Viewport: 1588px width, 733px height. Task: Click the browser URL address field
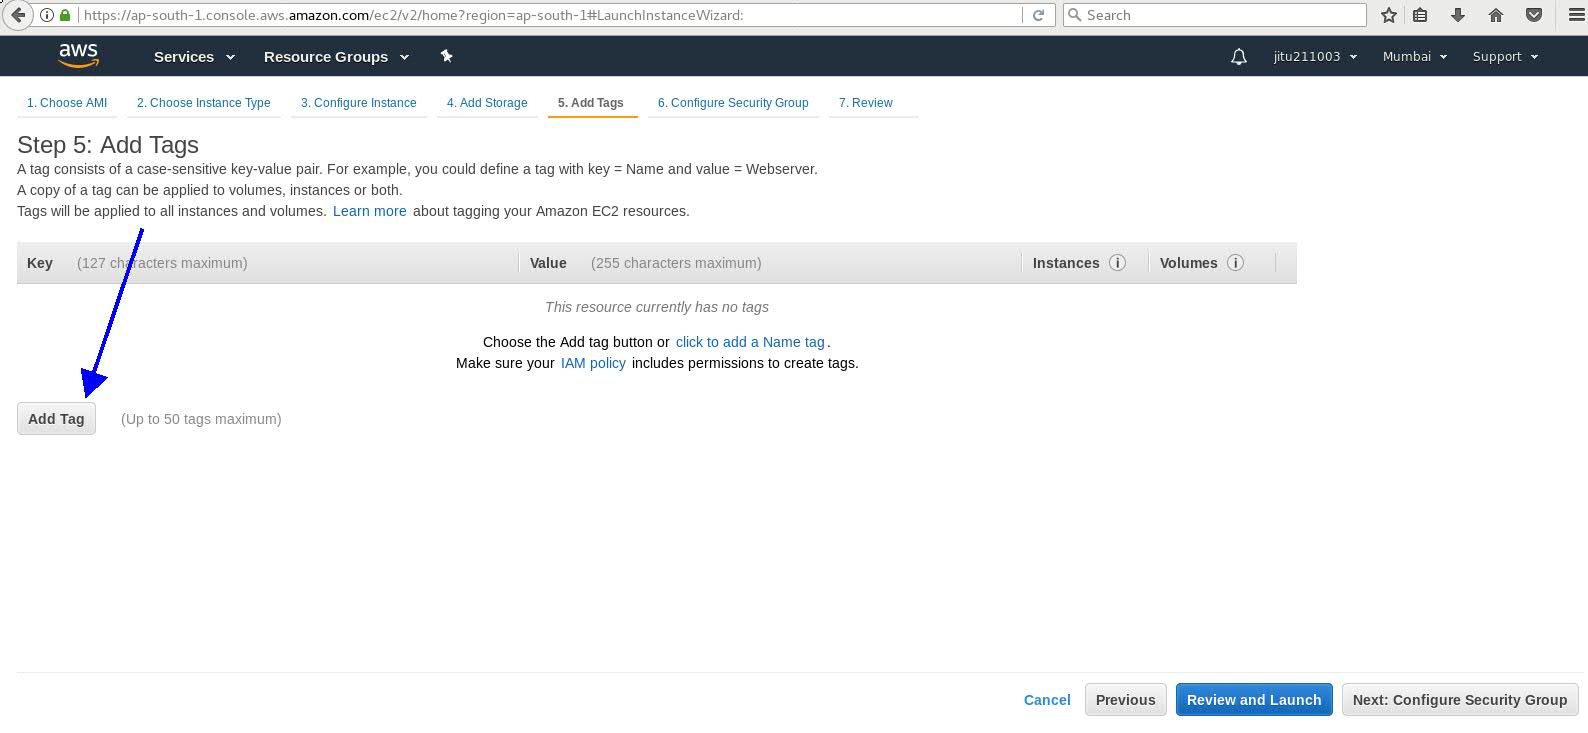[550, 15]
